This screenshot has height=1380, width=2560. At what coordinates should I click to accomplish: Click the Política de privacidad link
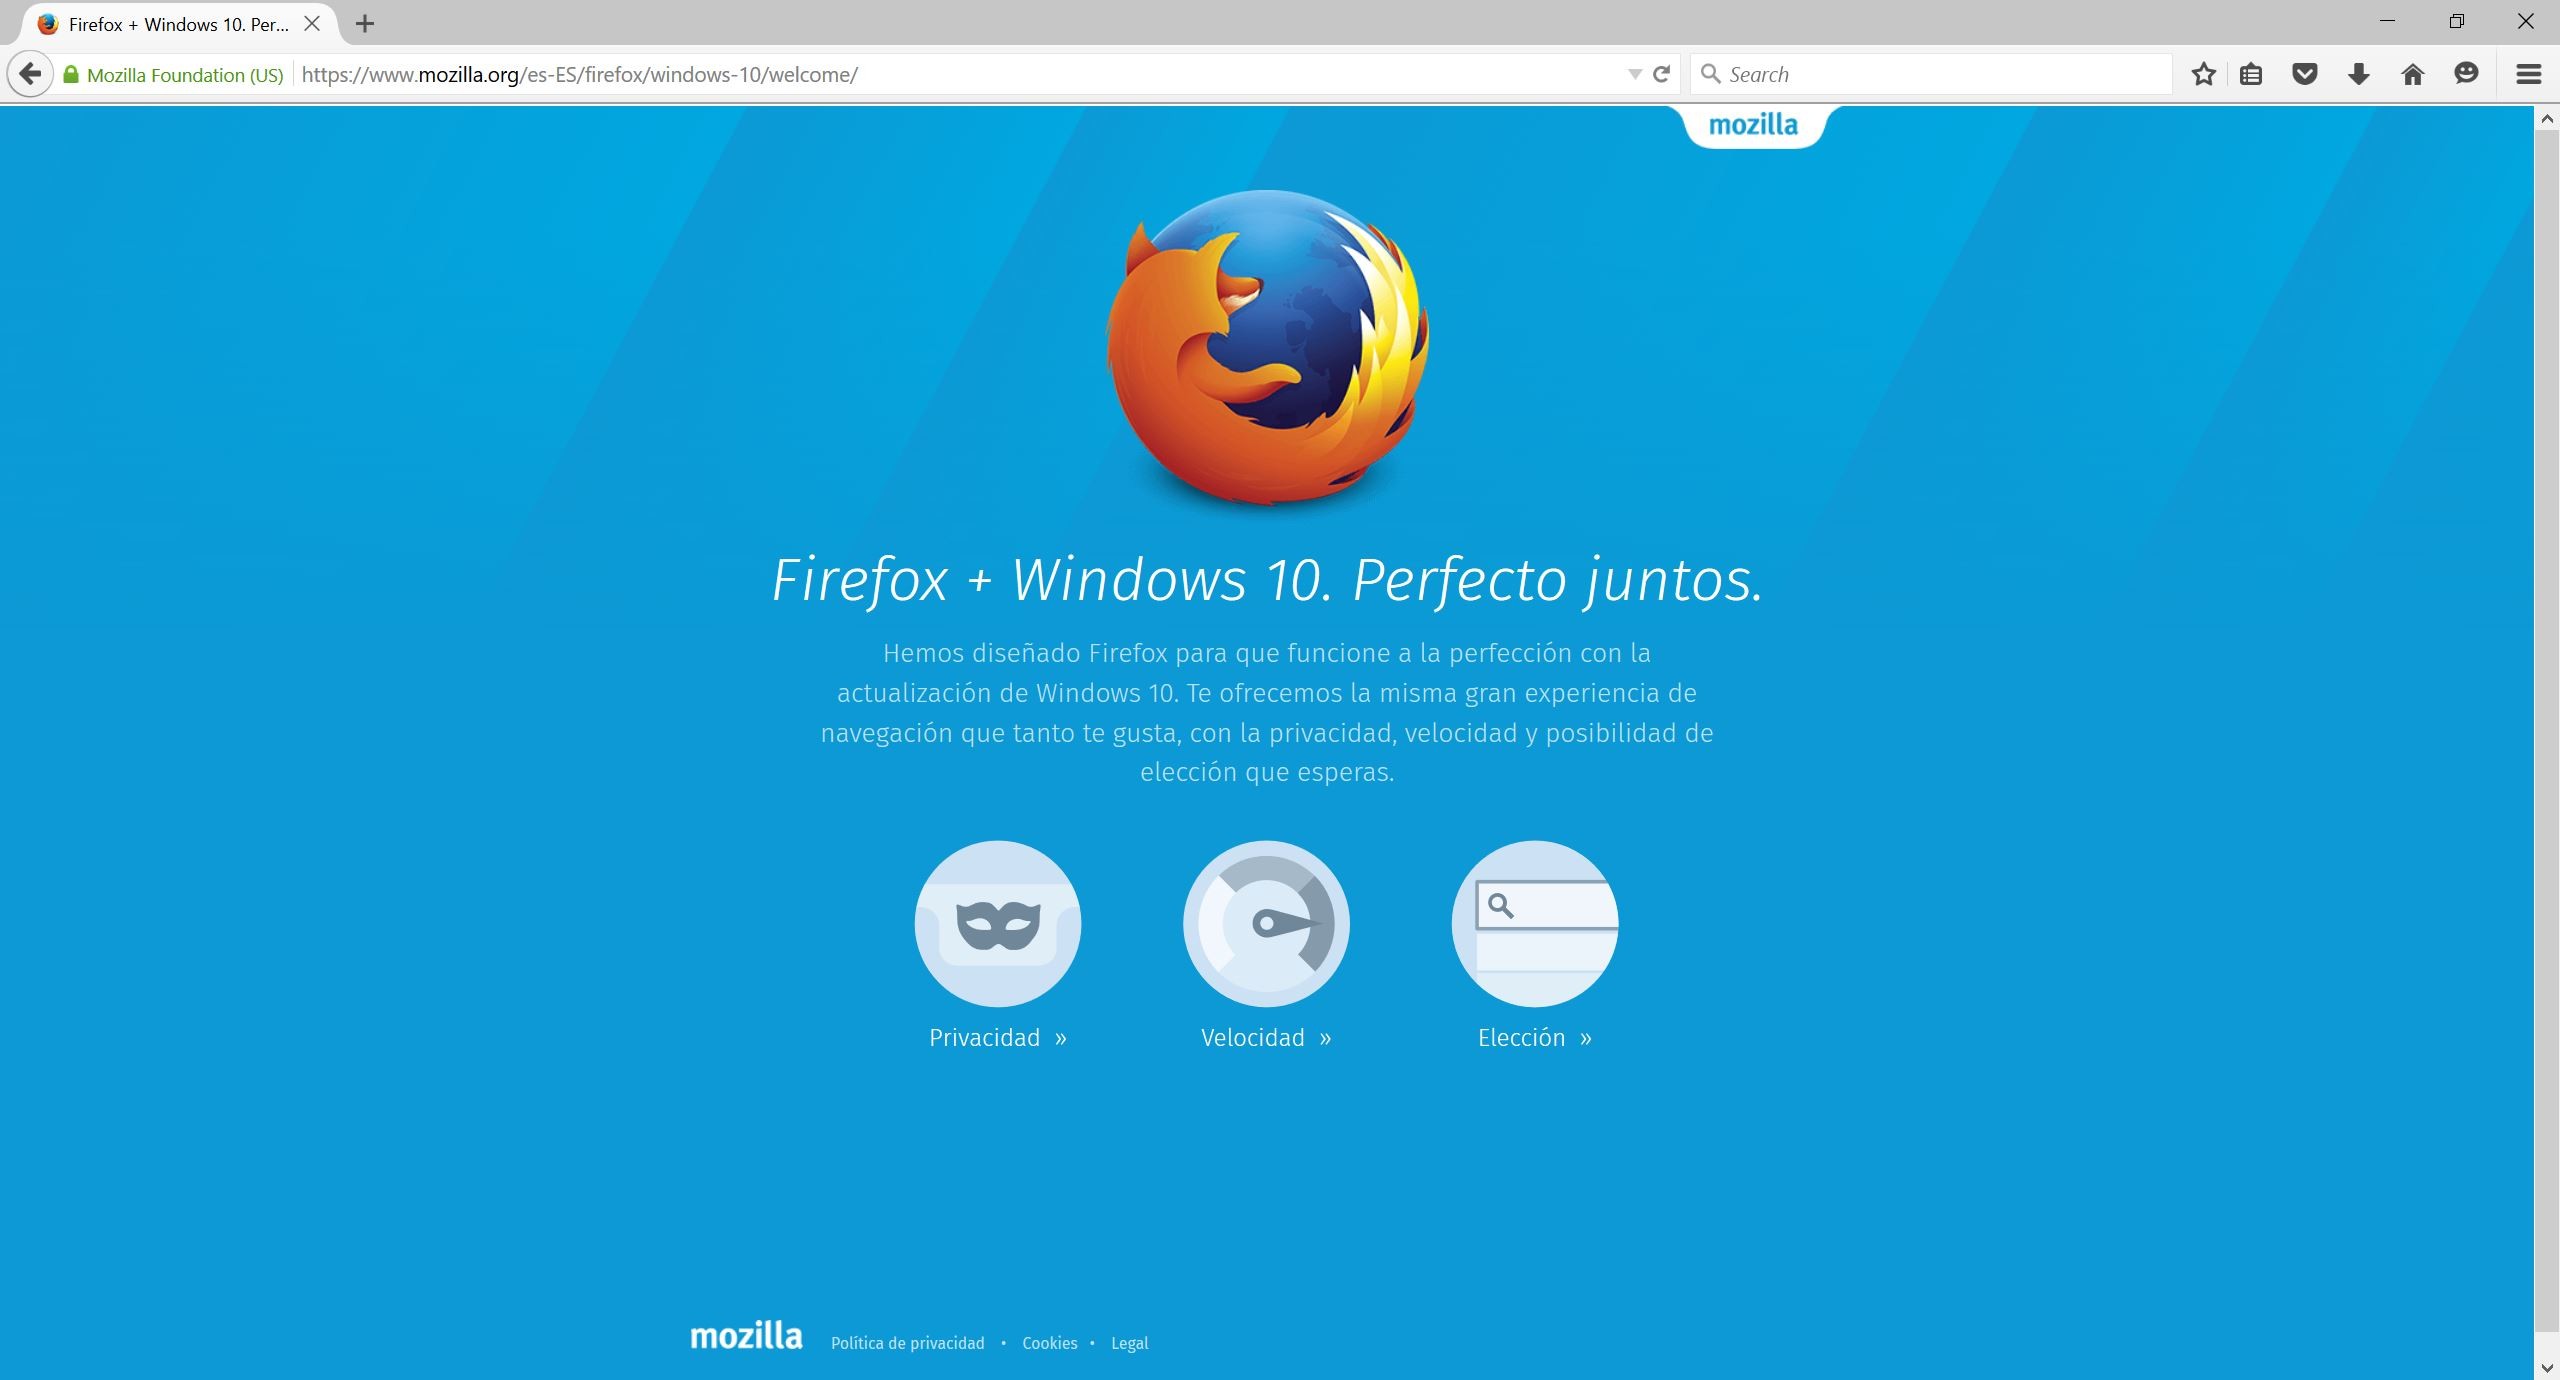pyautogui.click(x=909, y=1341)
